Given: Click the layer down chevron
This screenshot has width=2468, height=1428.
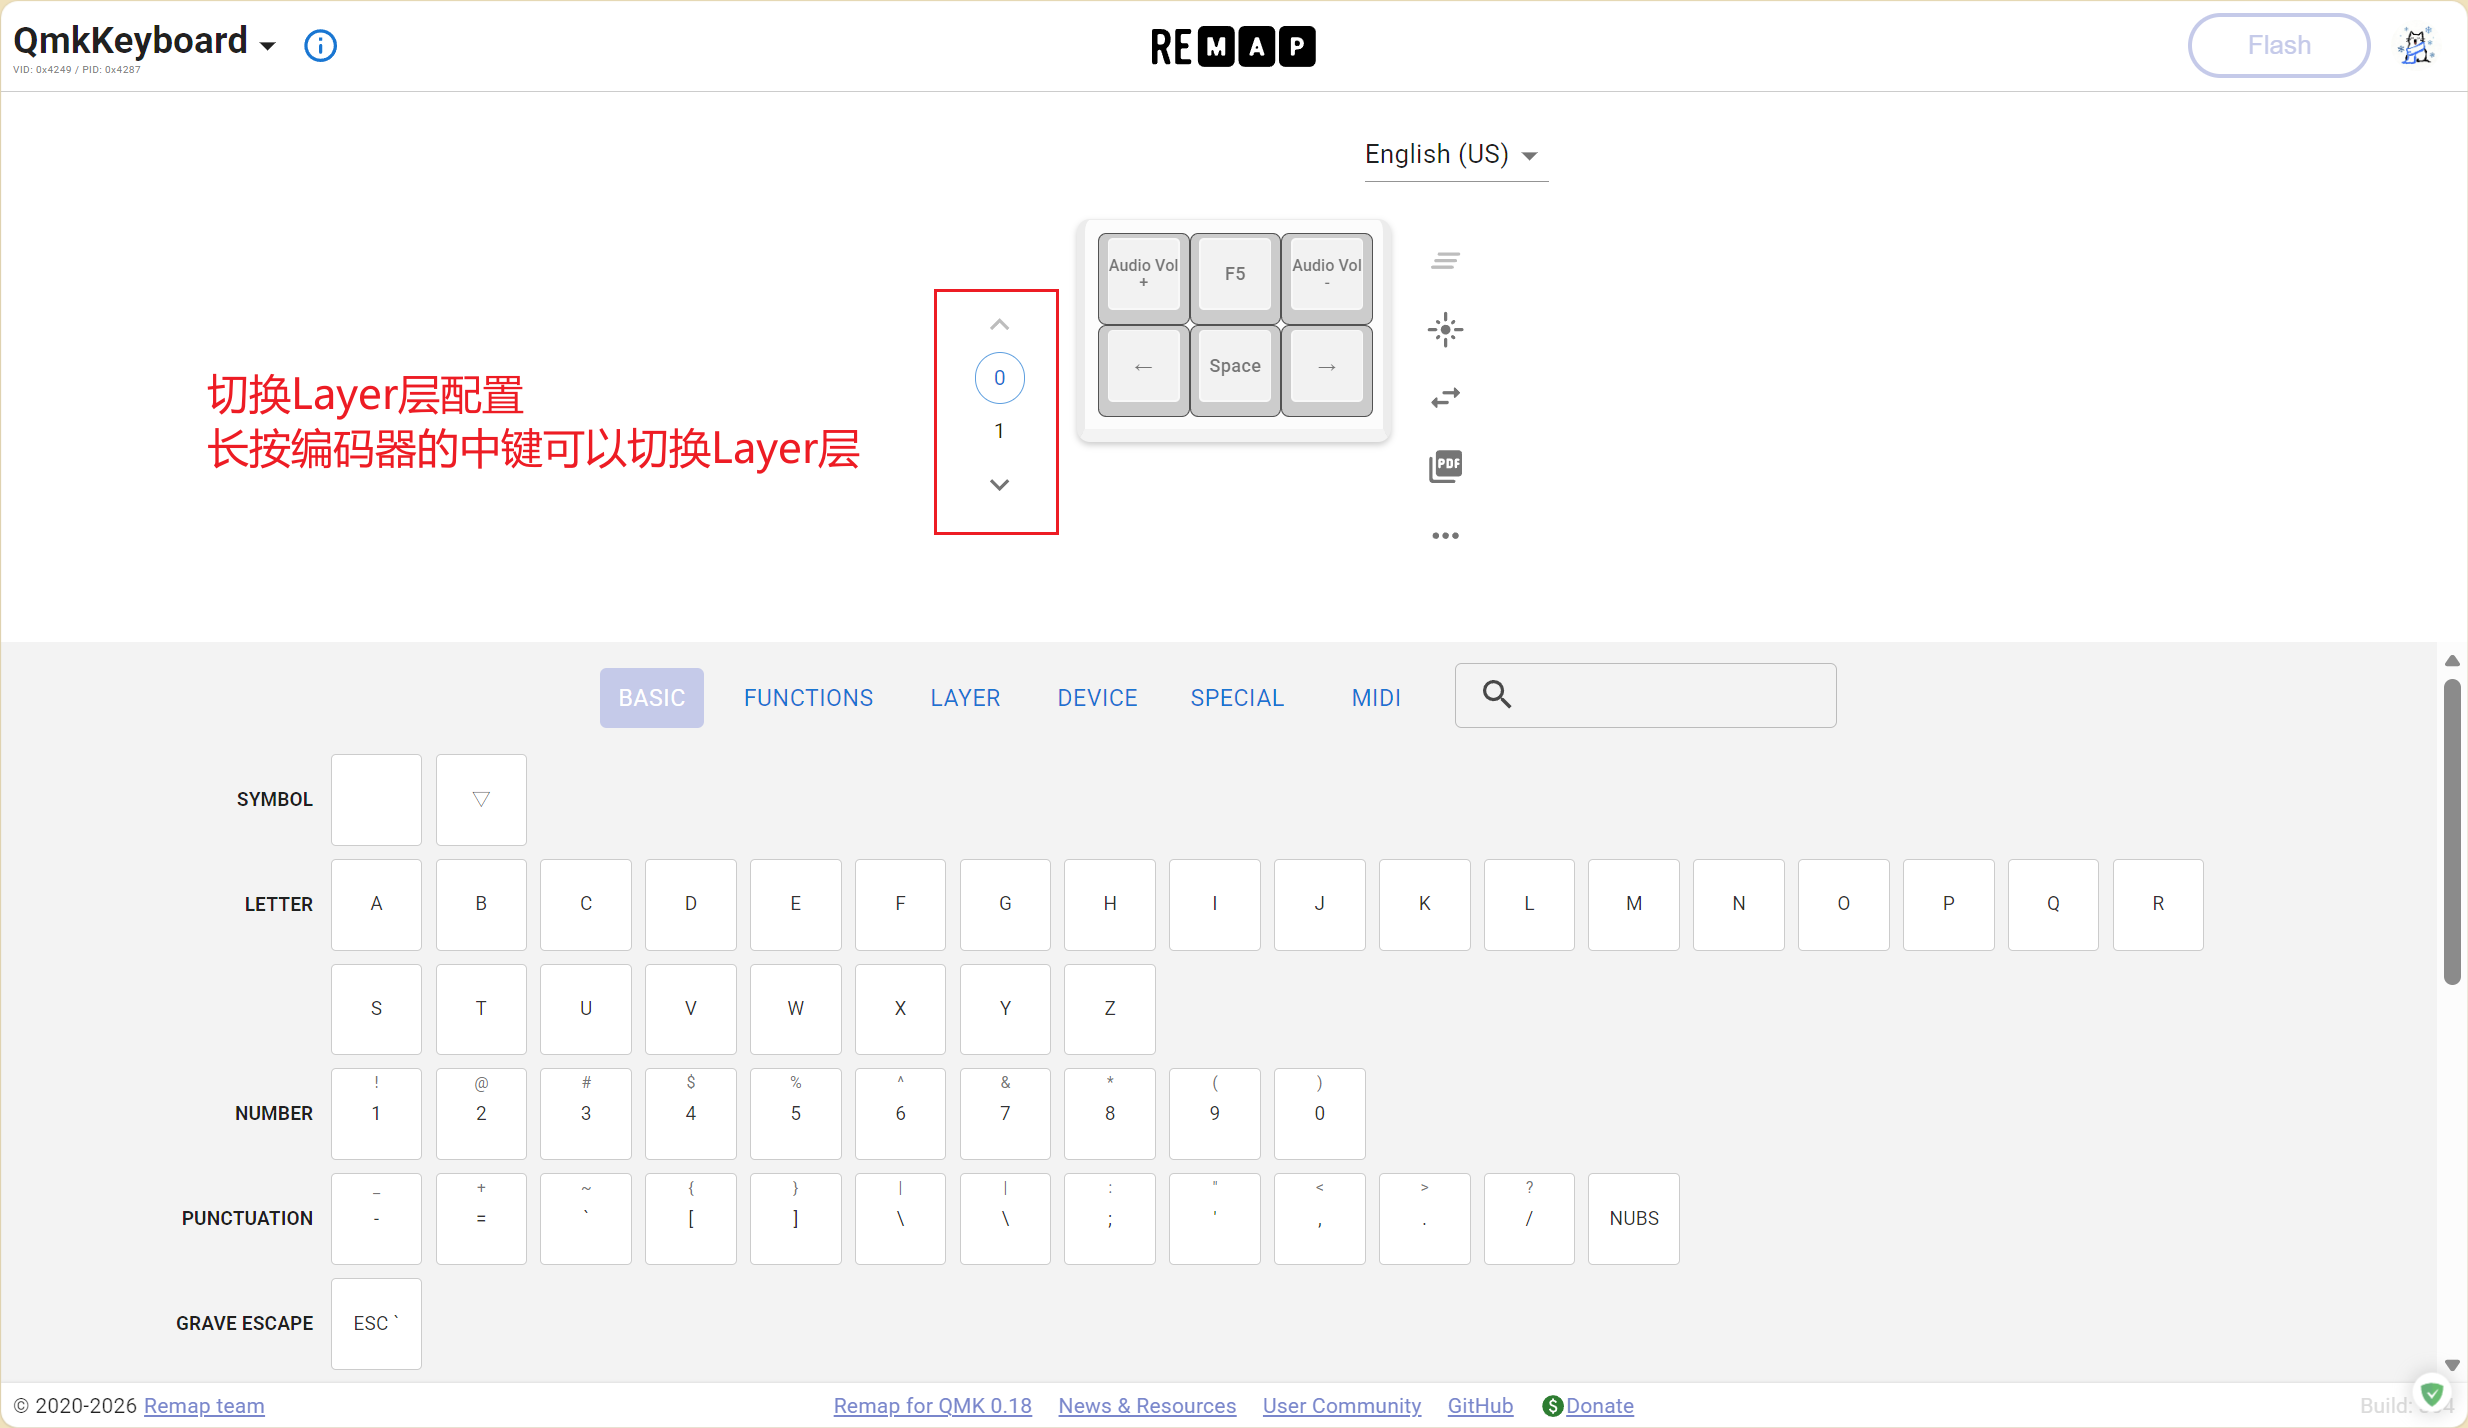Looking at the screenshot, I should point(999,485).
